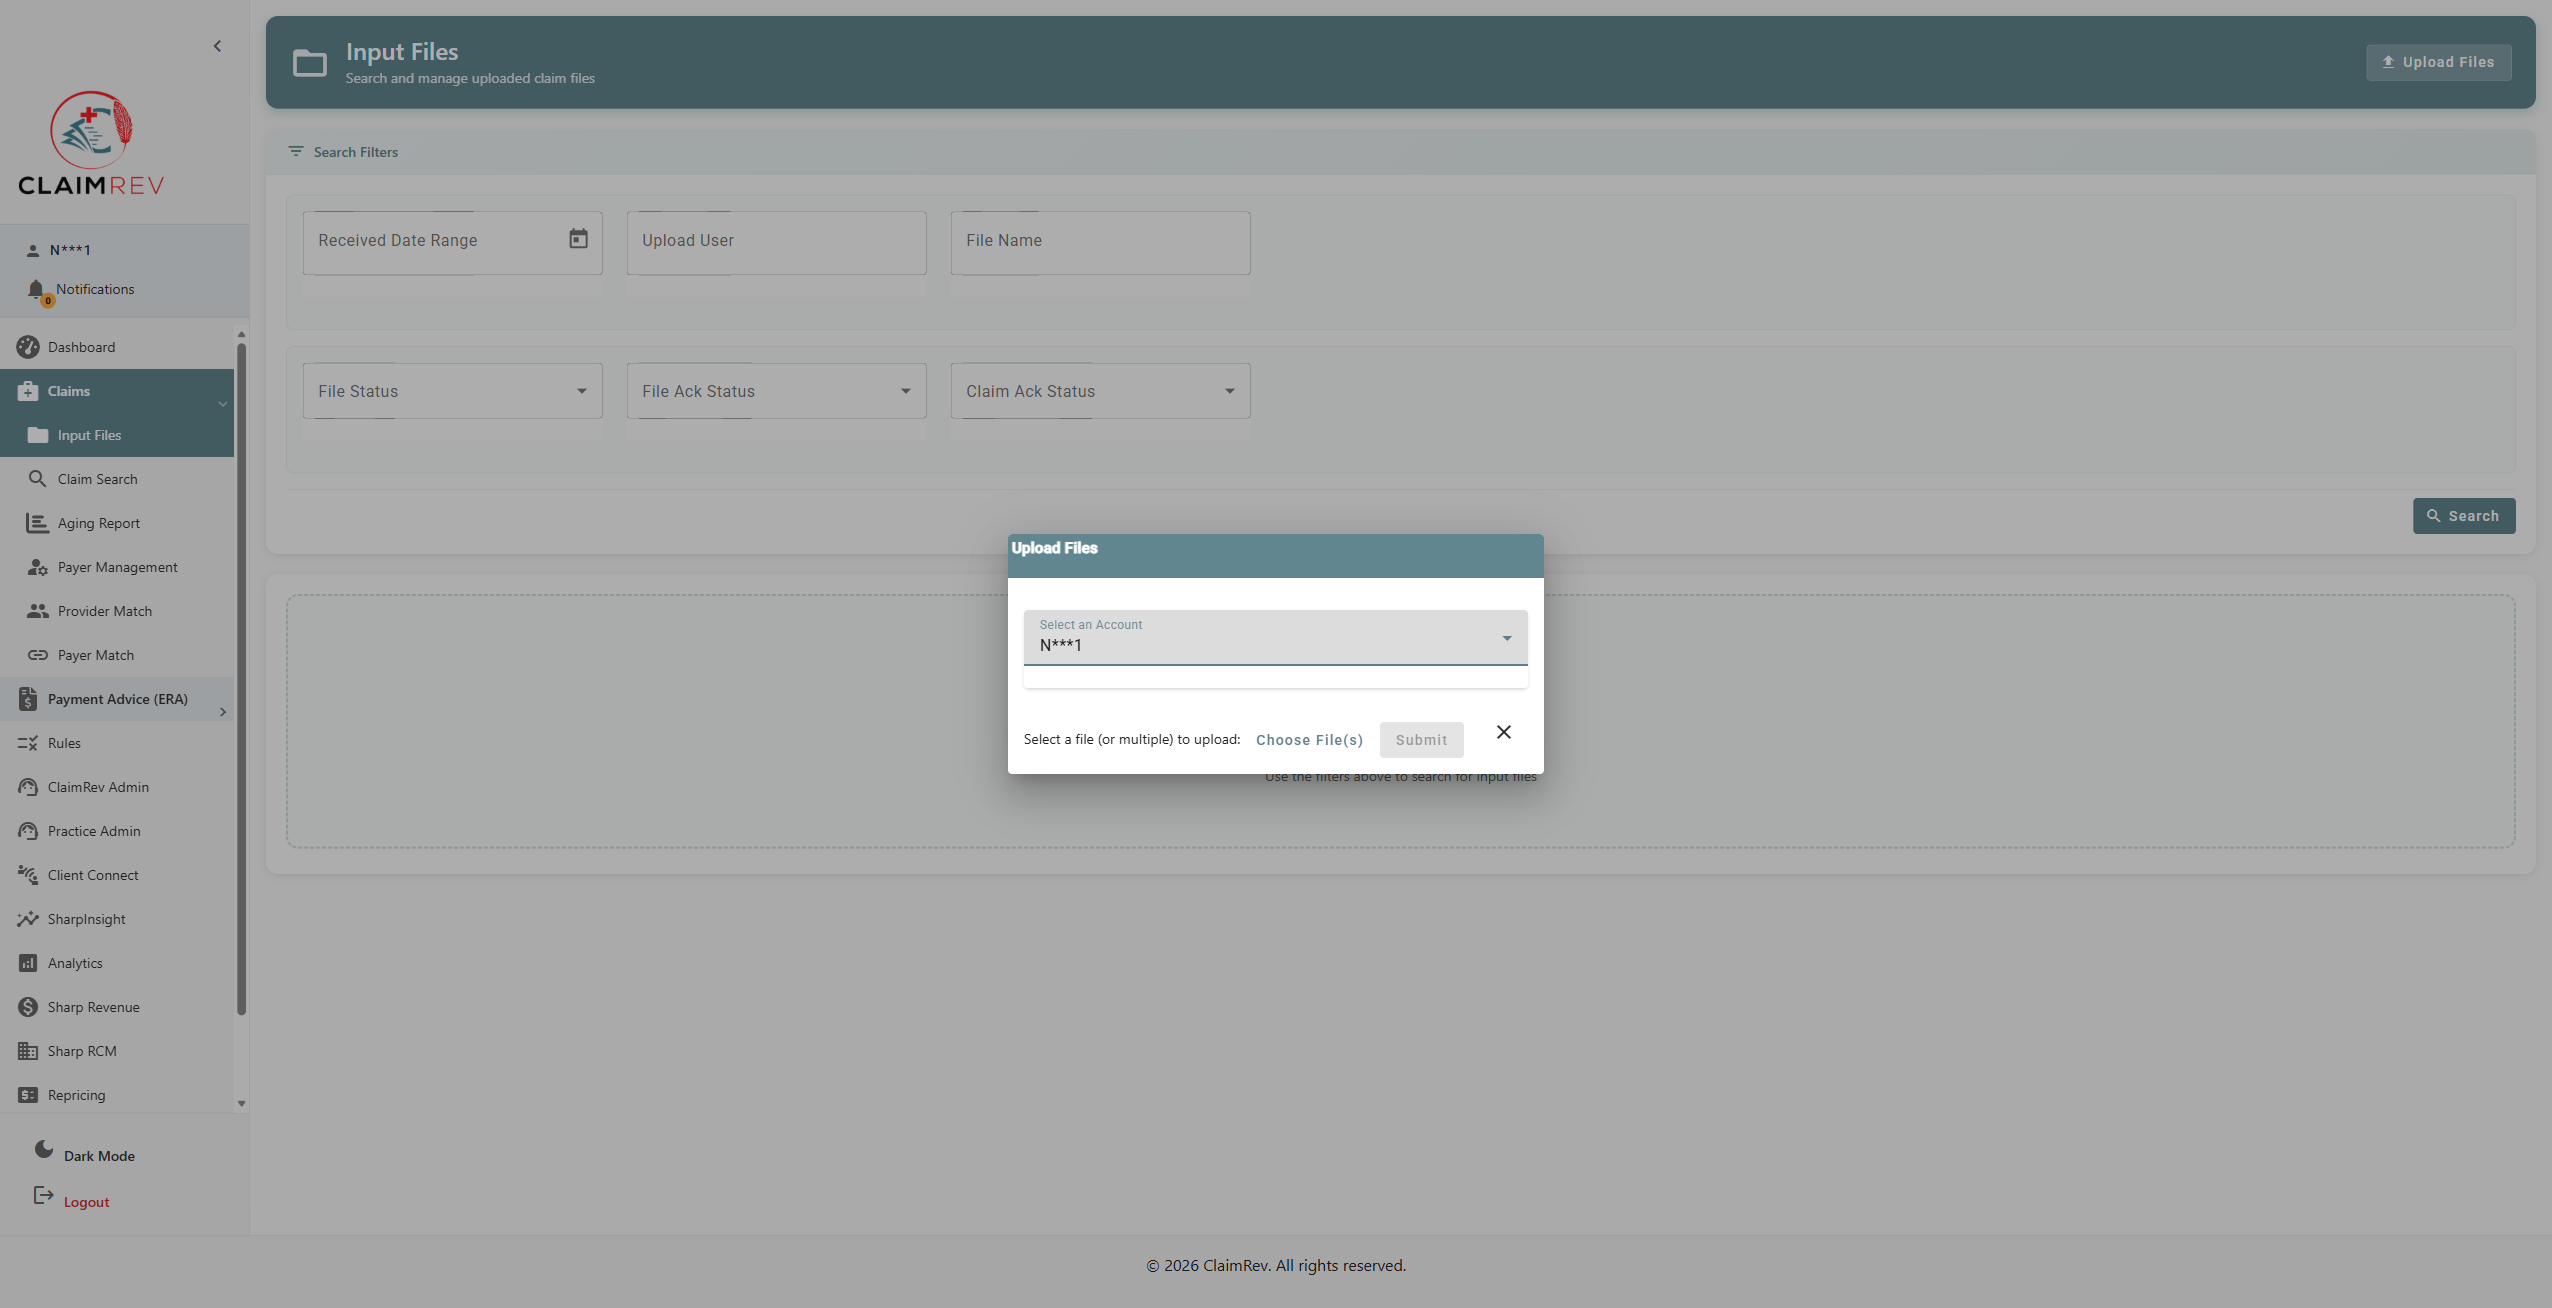Collapse the Claims menu chevron
The width and height of the screenshot is (2552, 1308).
[x=222, y=404]
